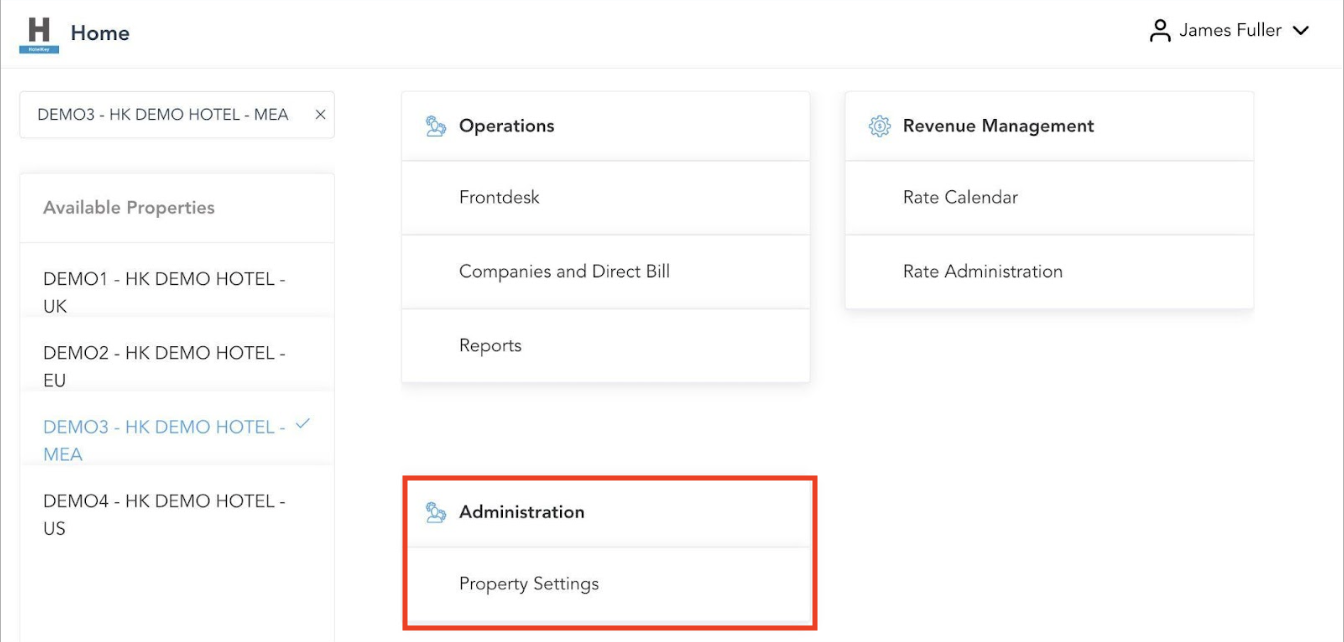Screen dimensions: 1344x642
Task: Open the Rate Calendar
Action: click(959, 197)
